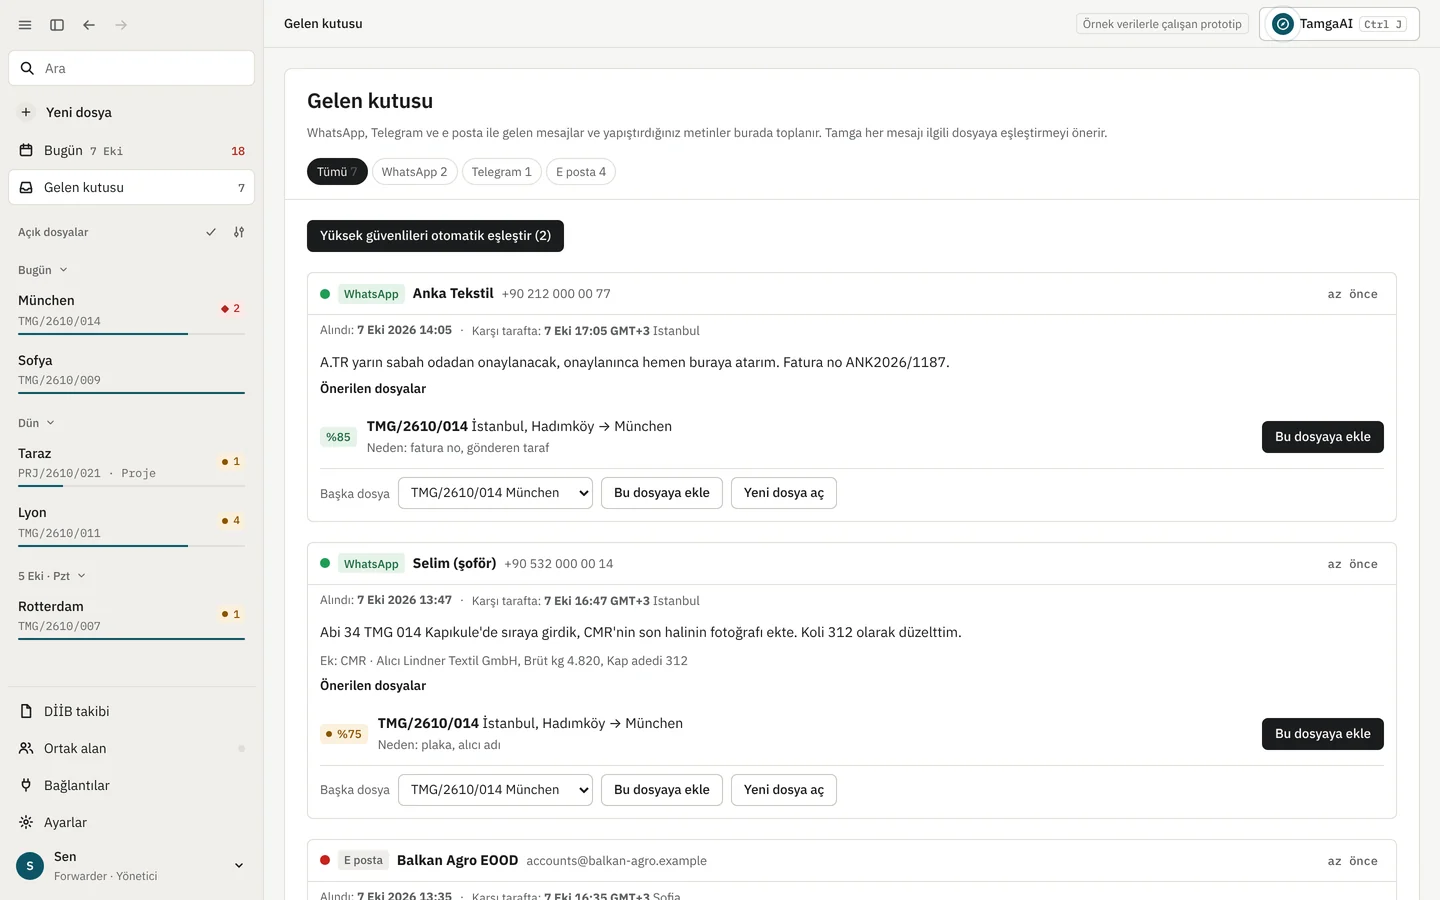Click Balkan Agro EOOD sender name
Screen dimensions: 1440x900
click(457, 860)
